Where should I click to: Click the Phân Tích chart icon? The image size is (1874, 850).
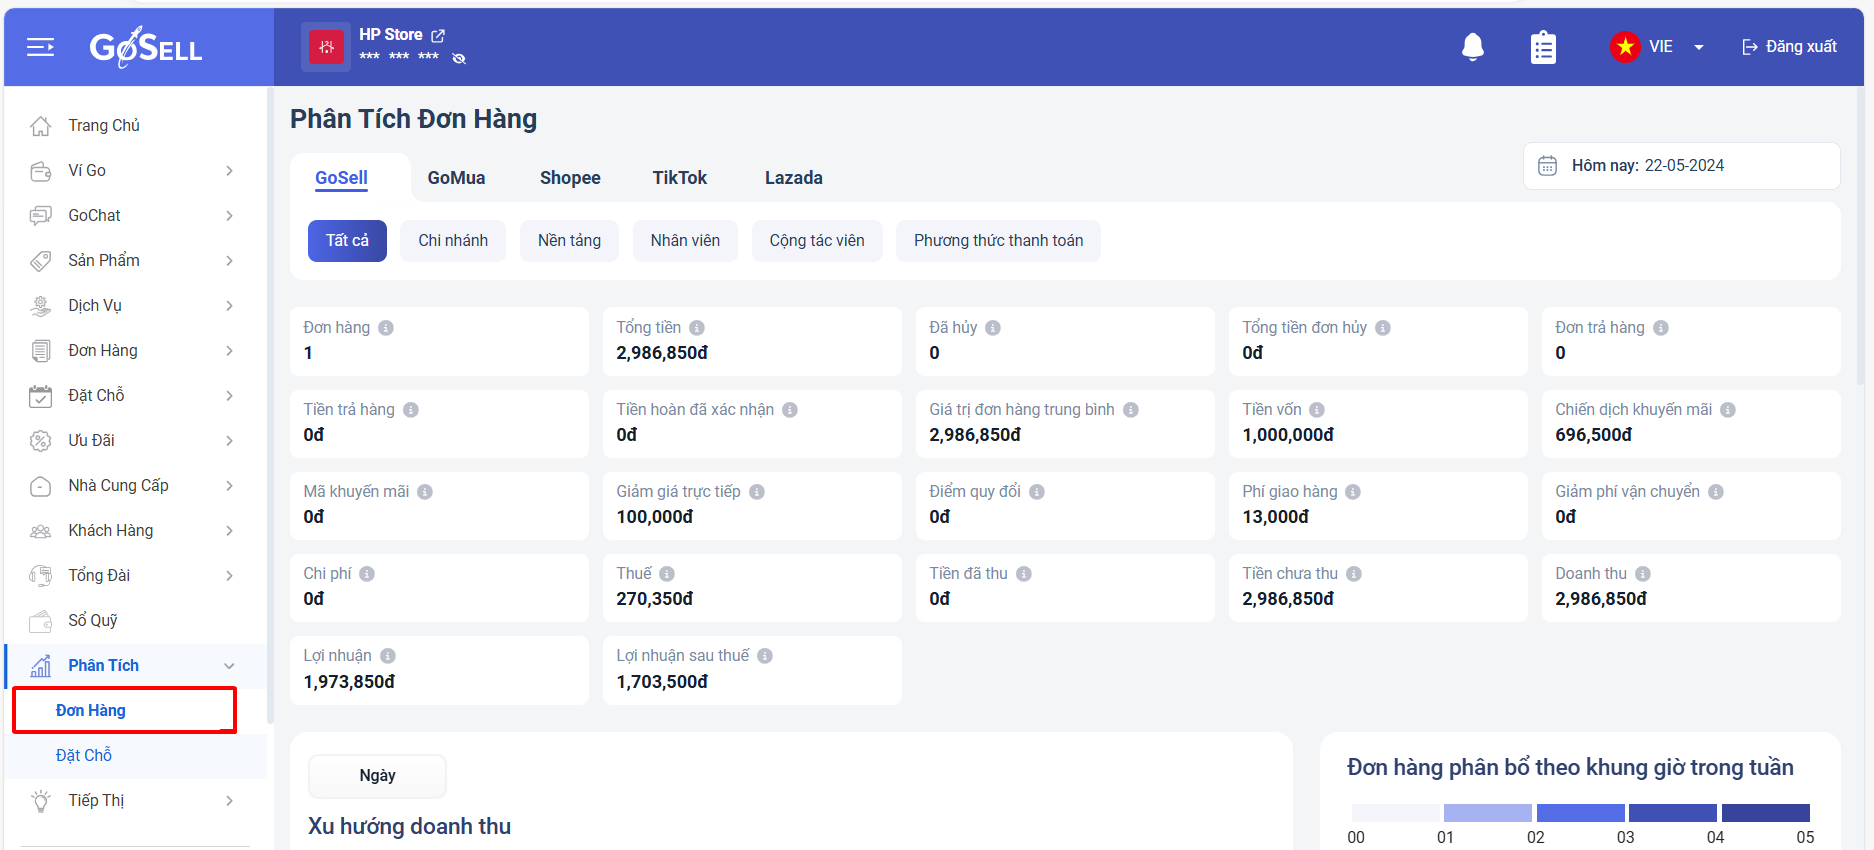pyautogui.click(x=41, y=666)
